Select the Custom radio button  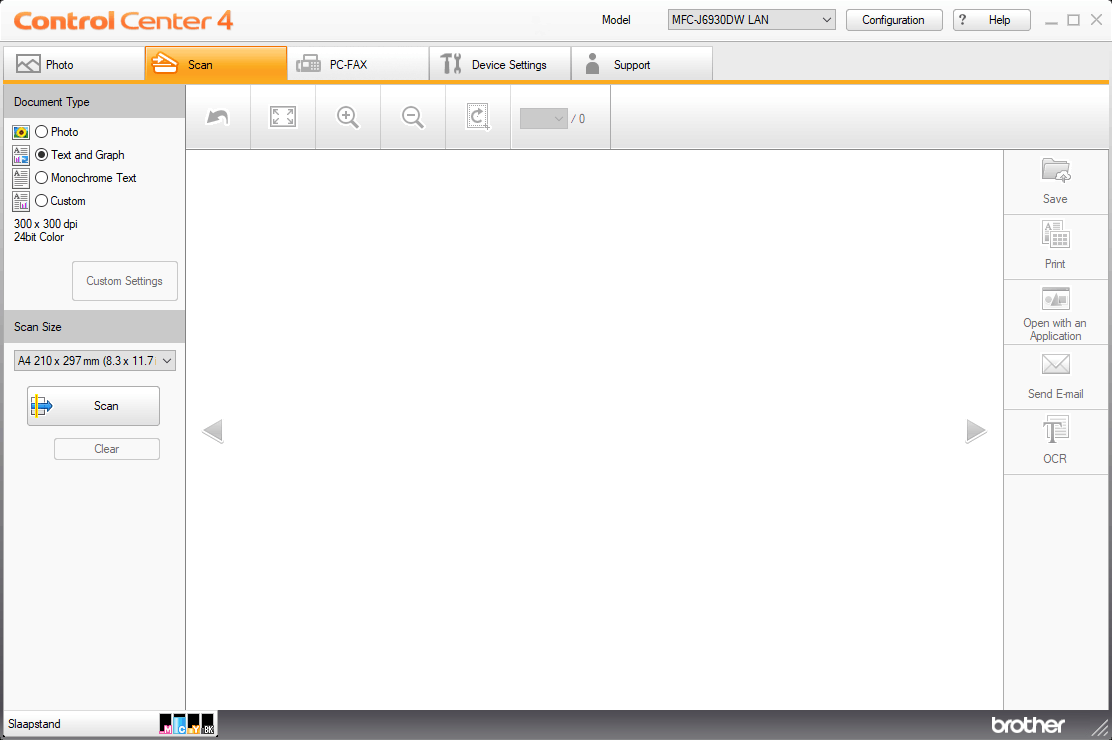point(42,201)
